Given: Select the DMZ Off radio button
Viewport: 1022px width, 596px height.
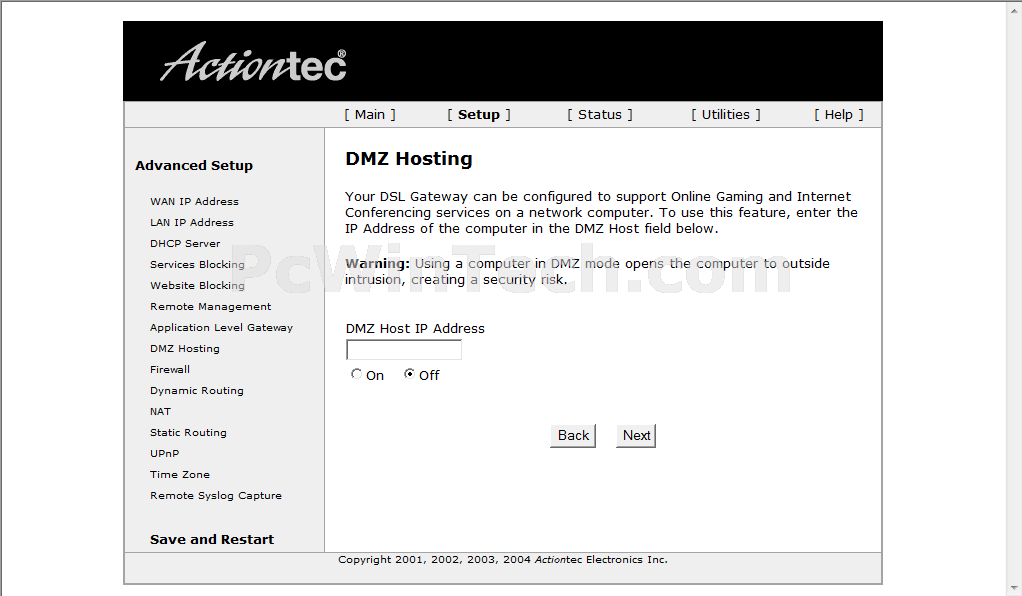Looking at the screenshot, I should click(x=409, y=374).
